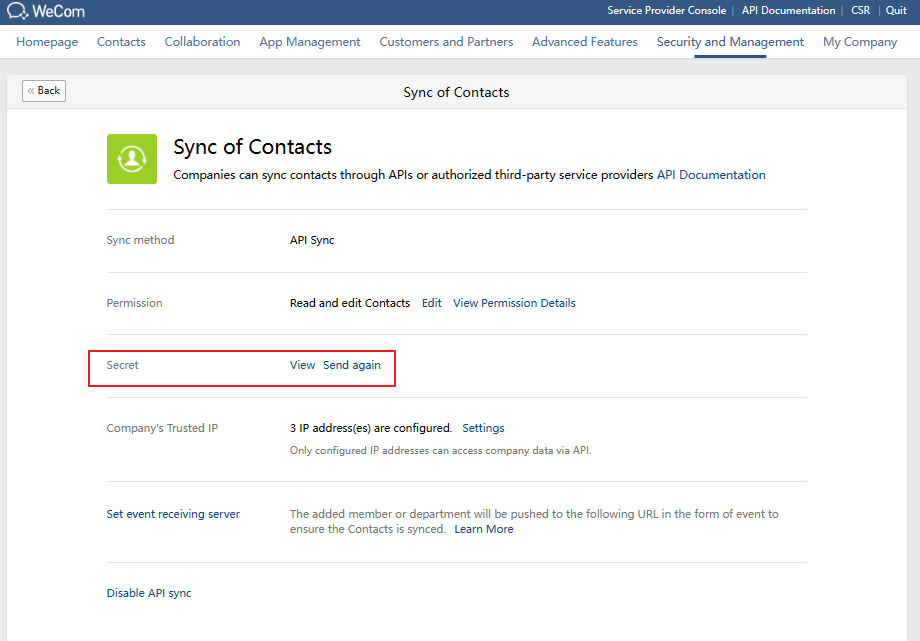
Task: Open the API Documentation from top bar
Action: [788, 11]
